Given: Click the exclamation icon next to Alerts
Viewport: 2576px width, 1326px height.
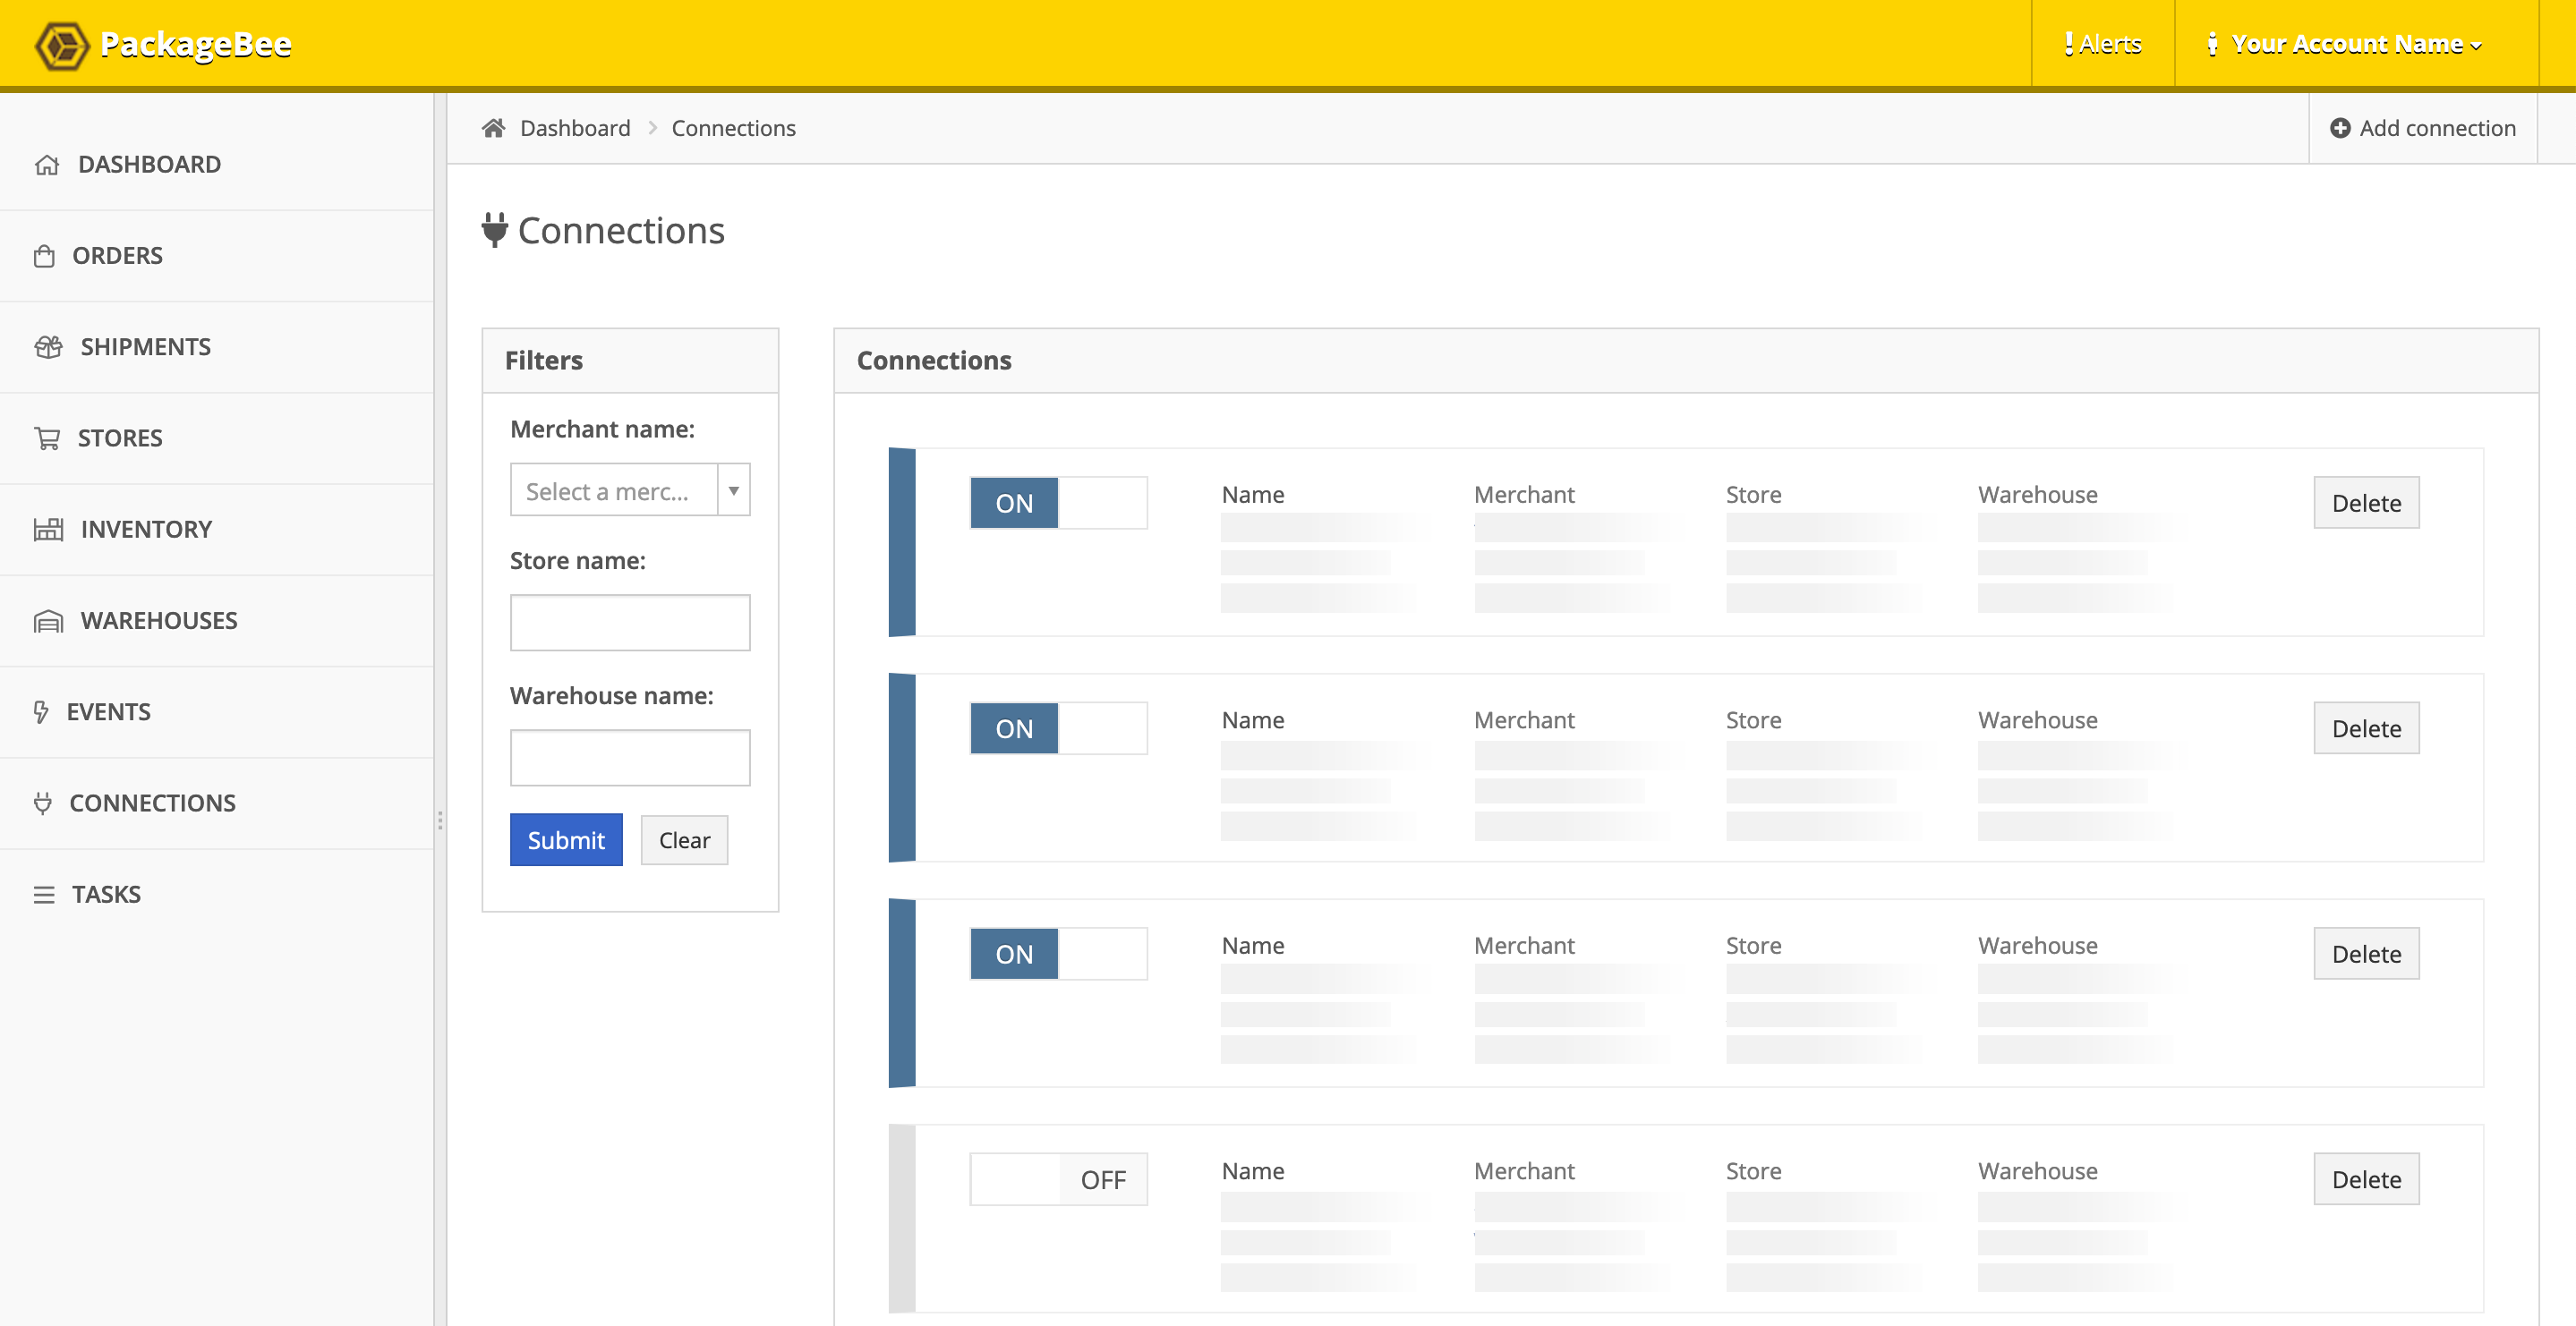Looking at the screenshot, I should [2068, 44].
